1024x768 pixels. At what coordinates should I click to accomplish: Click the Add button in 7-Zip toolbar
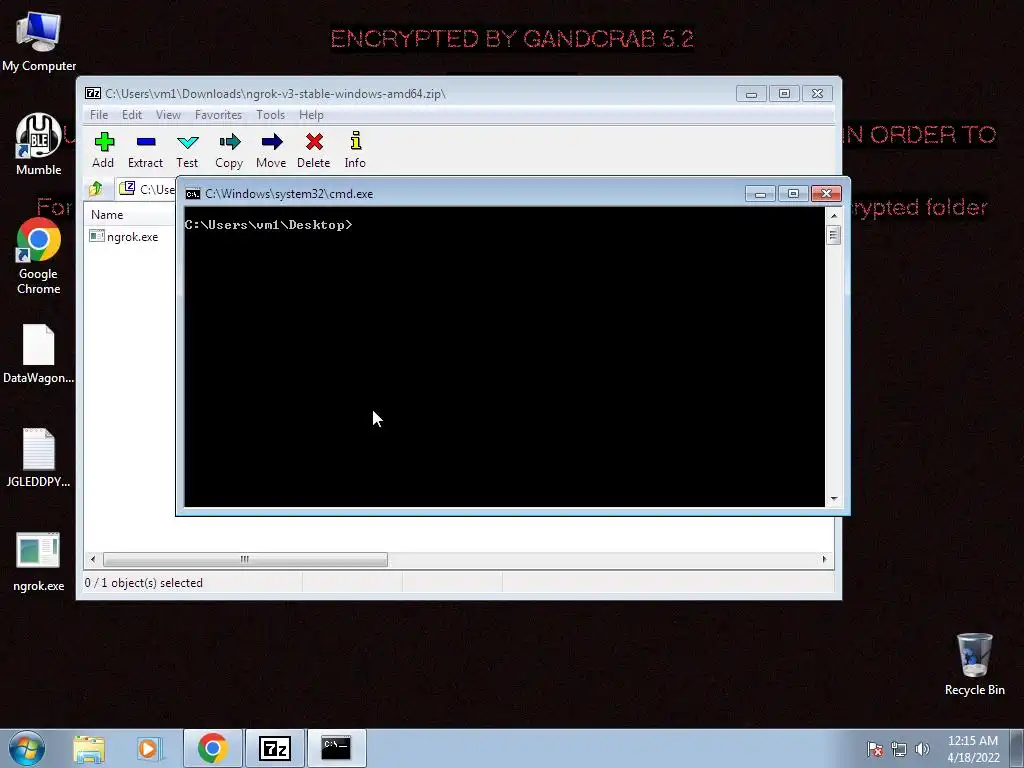coord(103,150)
